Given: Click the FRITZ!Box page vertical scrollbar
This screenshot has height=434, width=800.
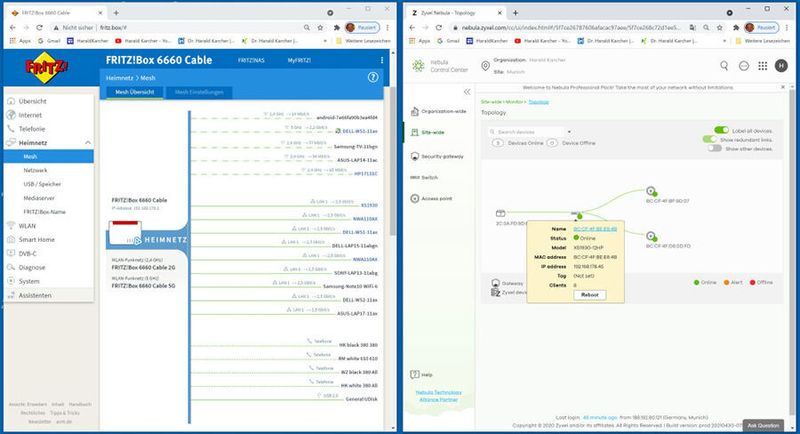Looking at the screenshot, I should (x=393, y=161).
